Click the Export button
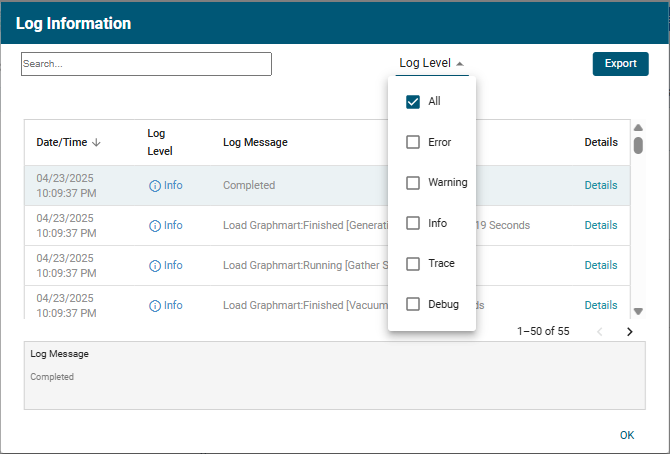The image size is (670, 454). point(620,63)
